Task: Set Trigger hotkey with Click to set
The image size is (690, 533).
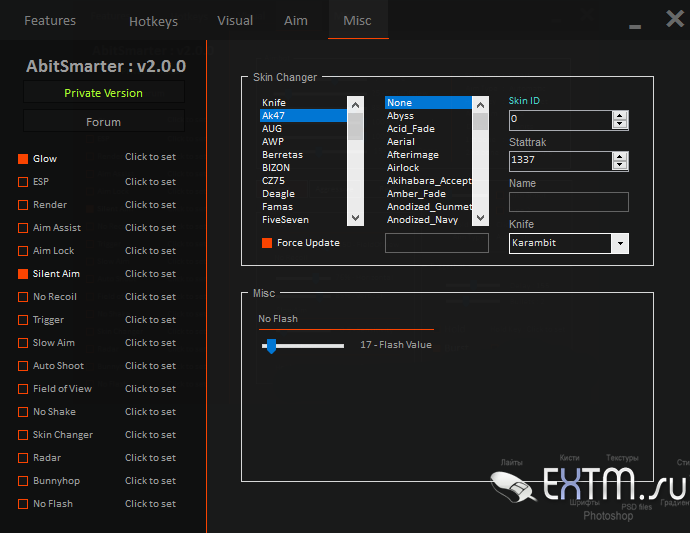Action: pos(150,320)
